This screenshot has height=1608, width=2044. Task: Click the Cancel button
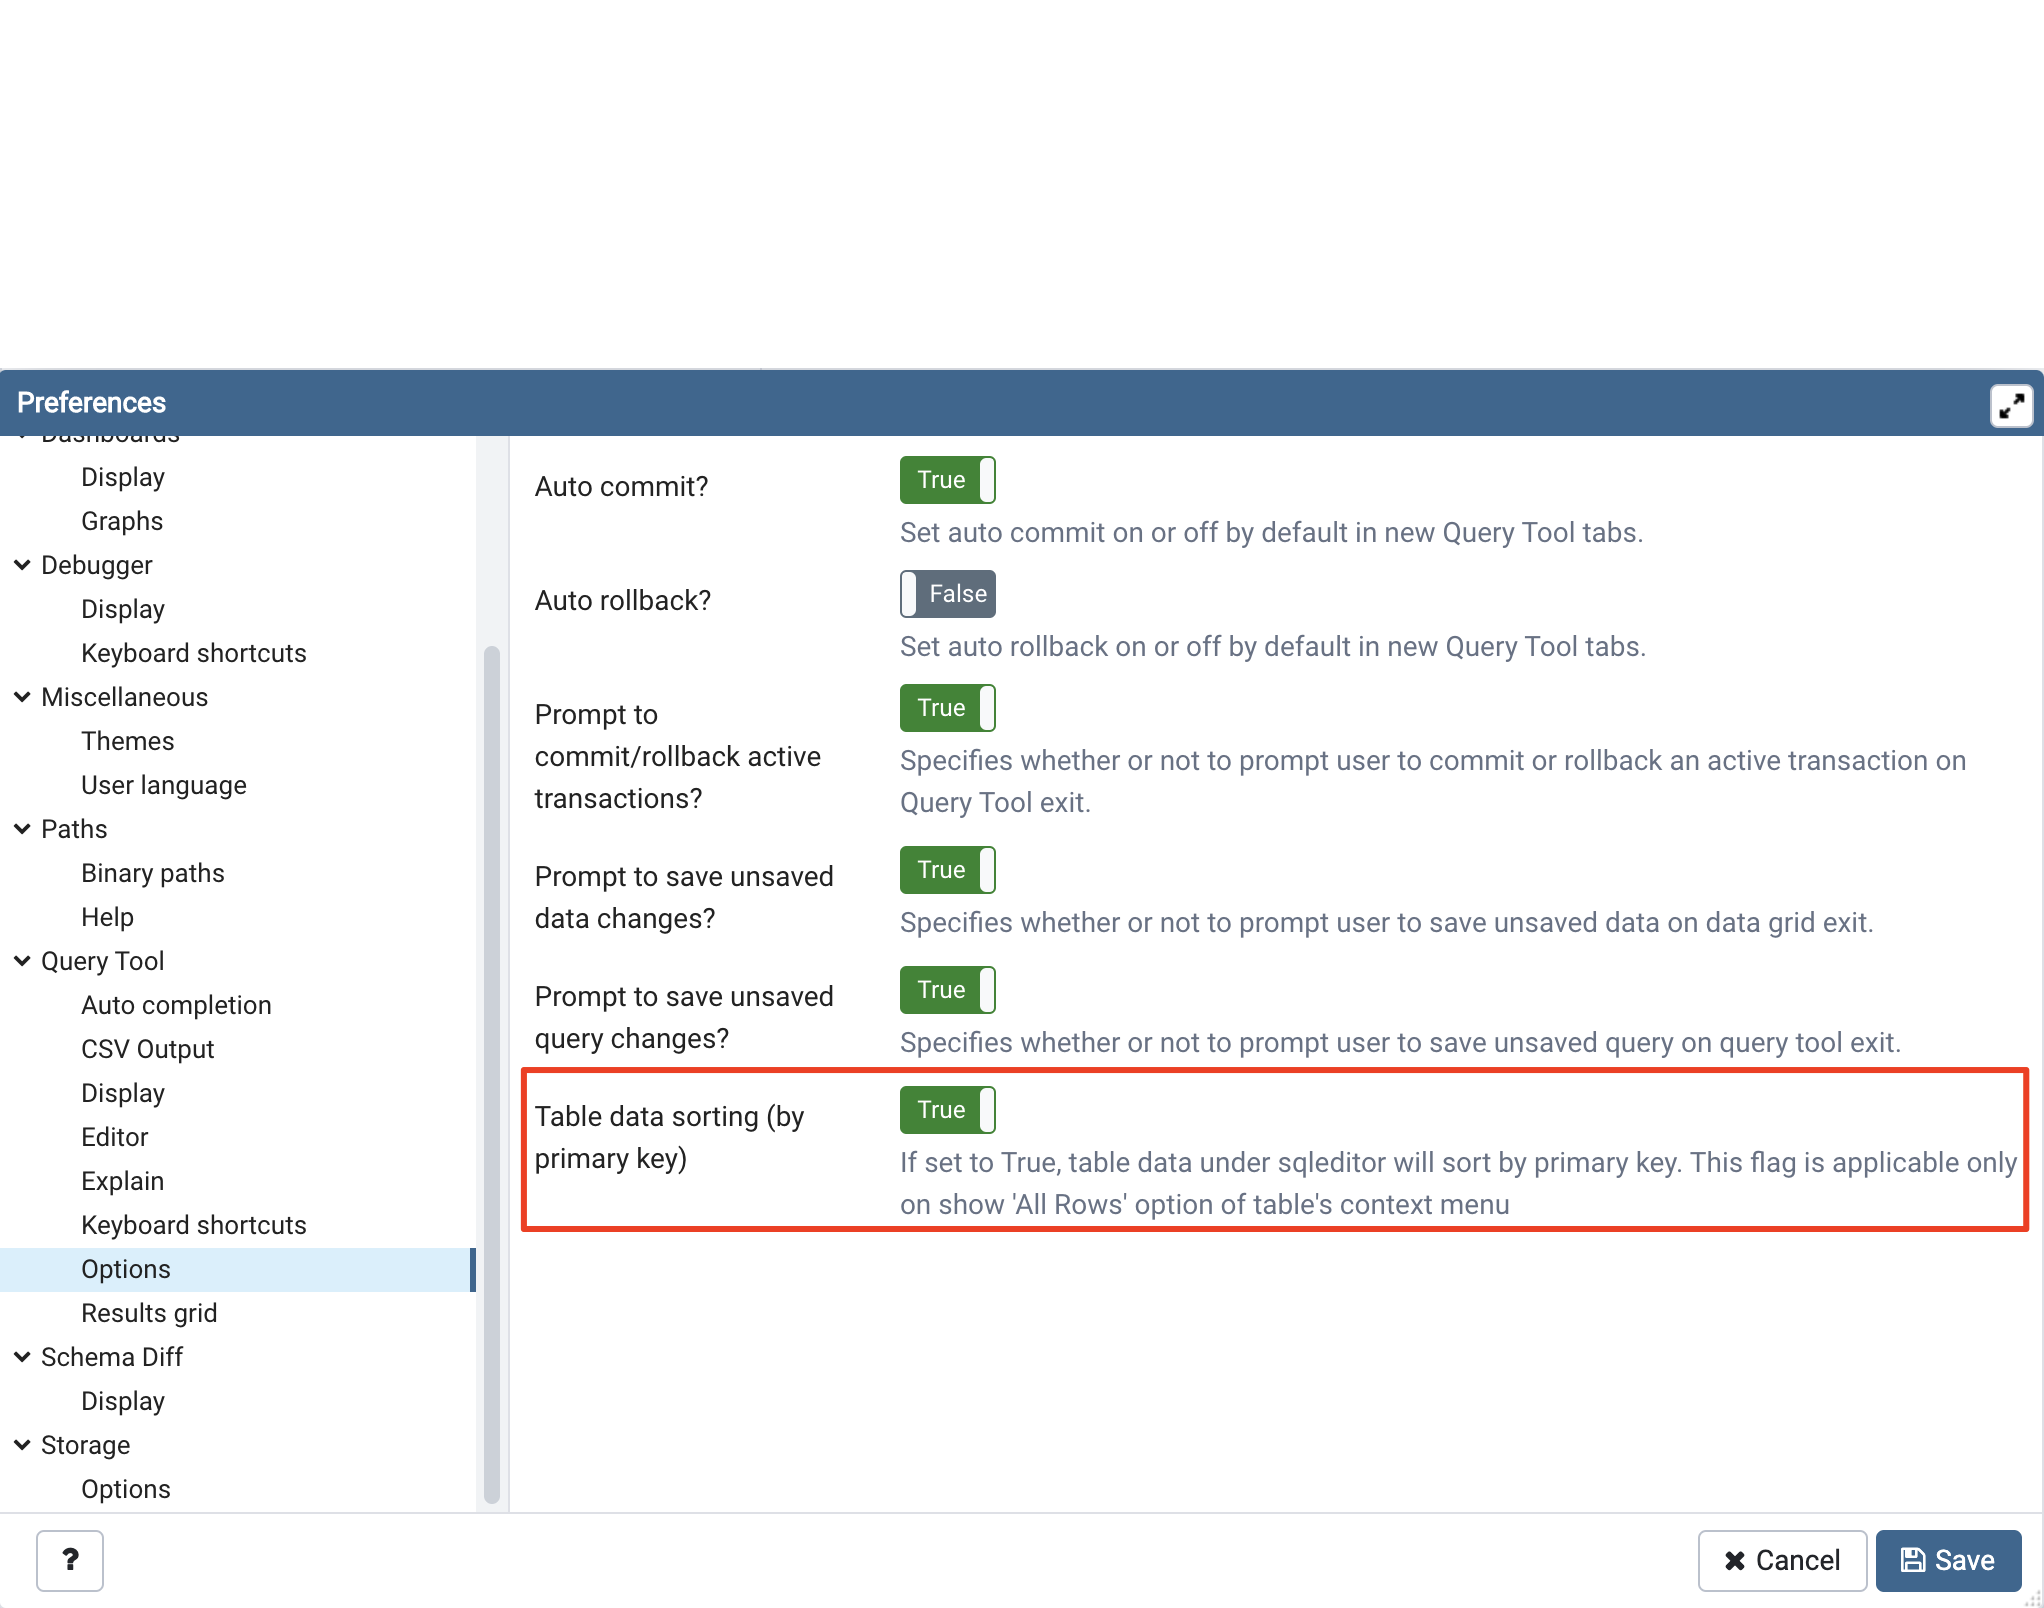tap(1781, 1559)
